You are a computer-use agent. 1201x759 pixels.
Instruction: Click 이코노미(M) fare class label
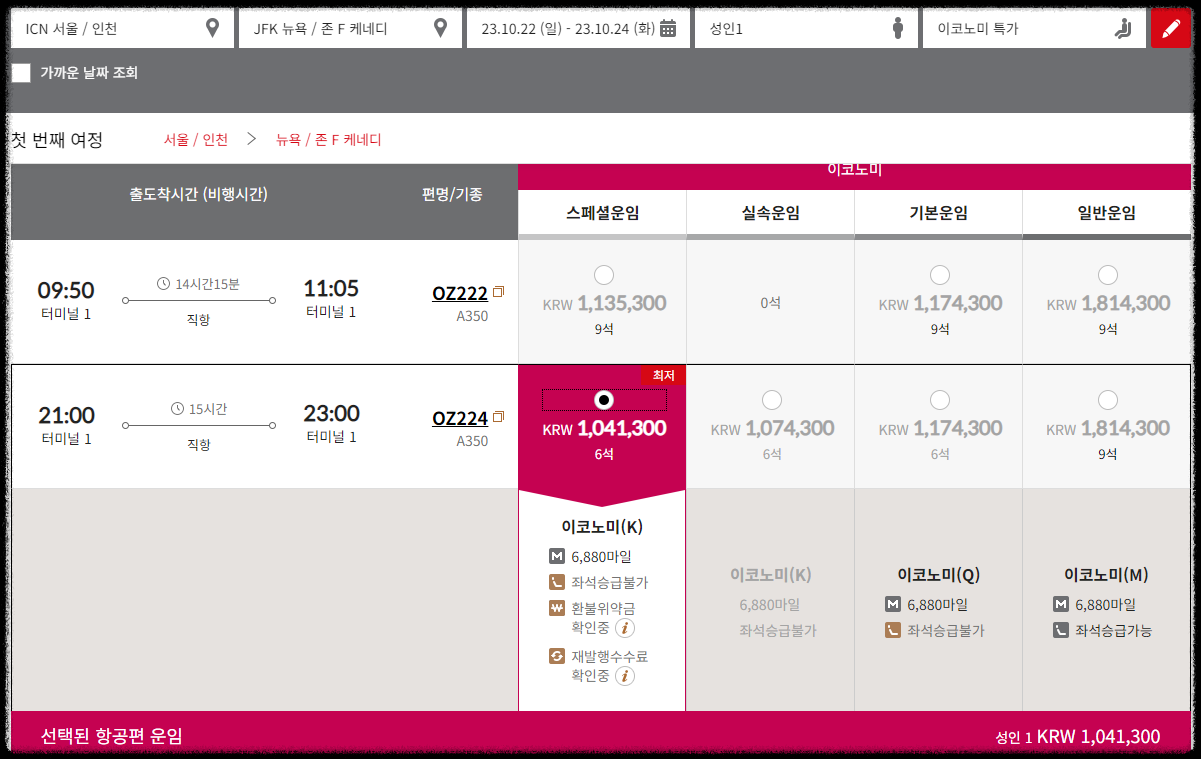click(x=1106, y=575)
